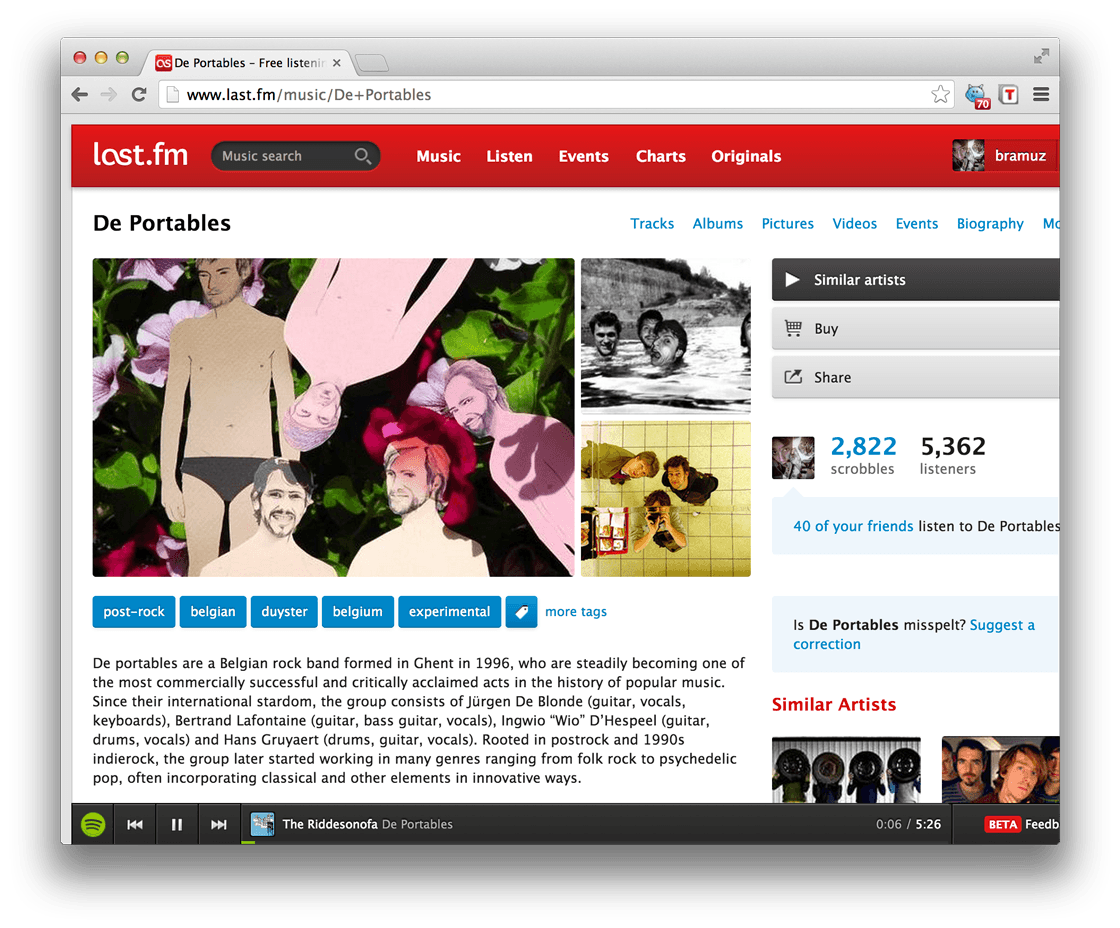Viewport: 1120px width, 928px height.
Task: Open first similar artist thumbnail with cameras
Action: pyautogui.click(x=846, y=769)
